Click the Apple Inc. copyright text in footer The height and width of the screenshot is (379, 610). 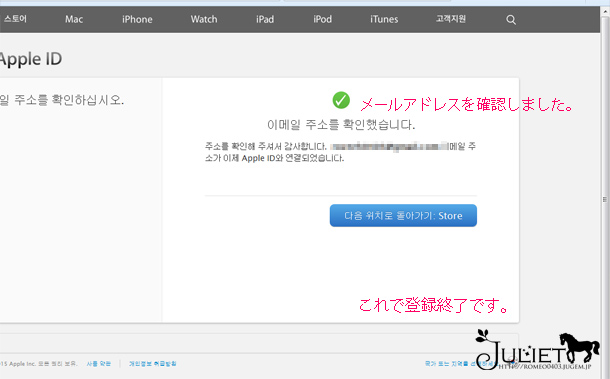click(x=39, y=363)
